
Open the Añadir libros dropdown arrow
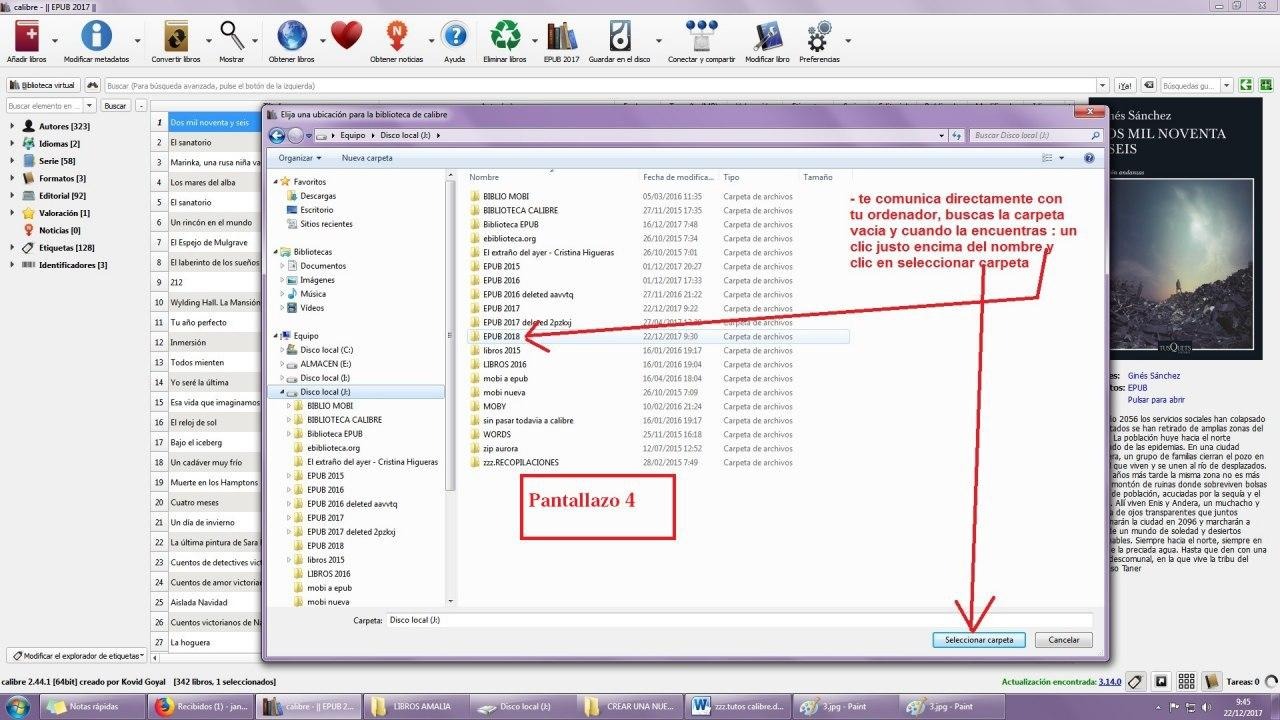click(54, 41)
